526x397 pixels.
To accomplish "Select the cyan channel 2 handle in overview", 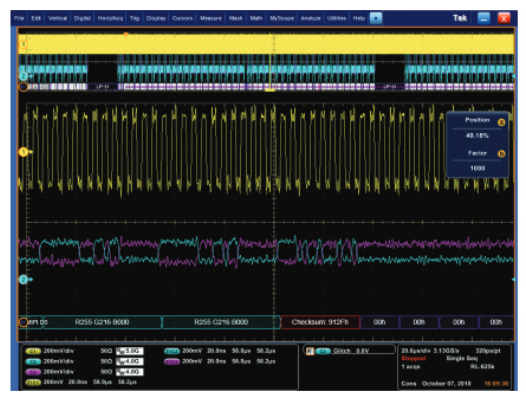I will coord(23,77).
